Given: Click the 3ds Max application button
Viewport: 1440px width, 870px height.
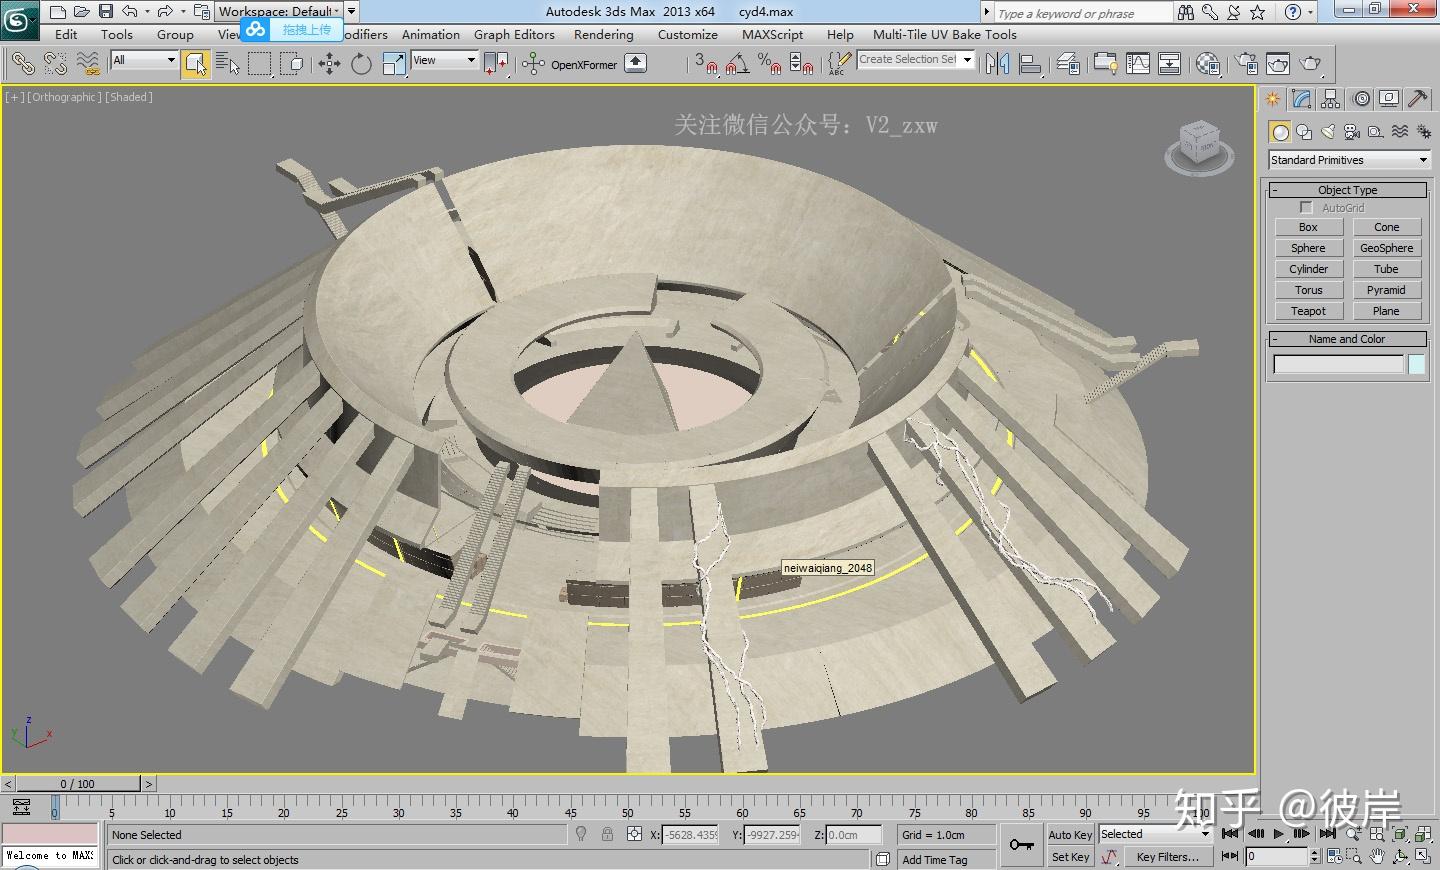Looking at the screenshot, I should (x=19, y=20).
